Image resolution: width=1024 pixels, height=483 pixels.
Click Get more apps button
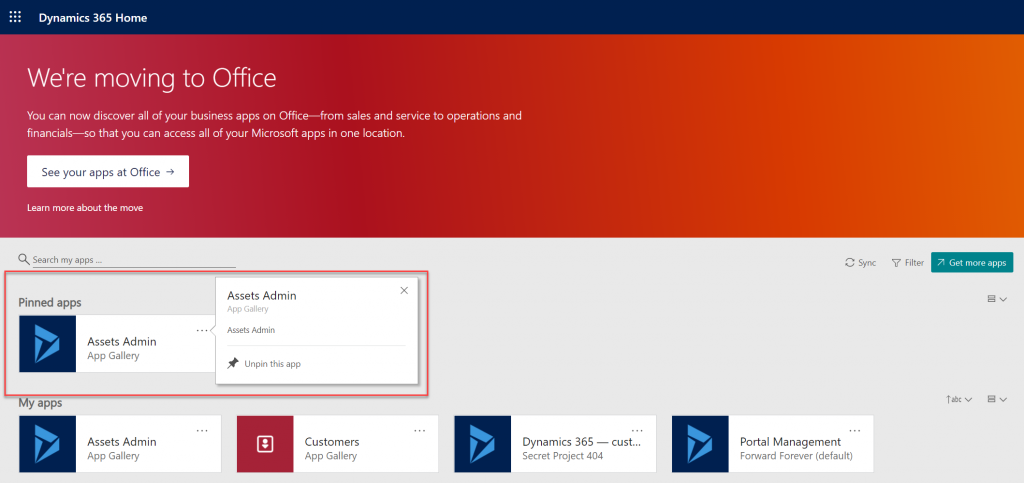click(972, 262)
